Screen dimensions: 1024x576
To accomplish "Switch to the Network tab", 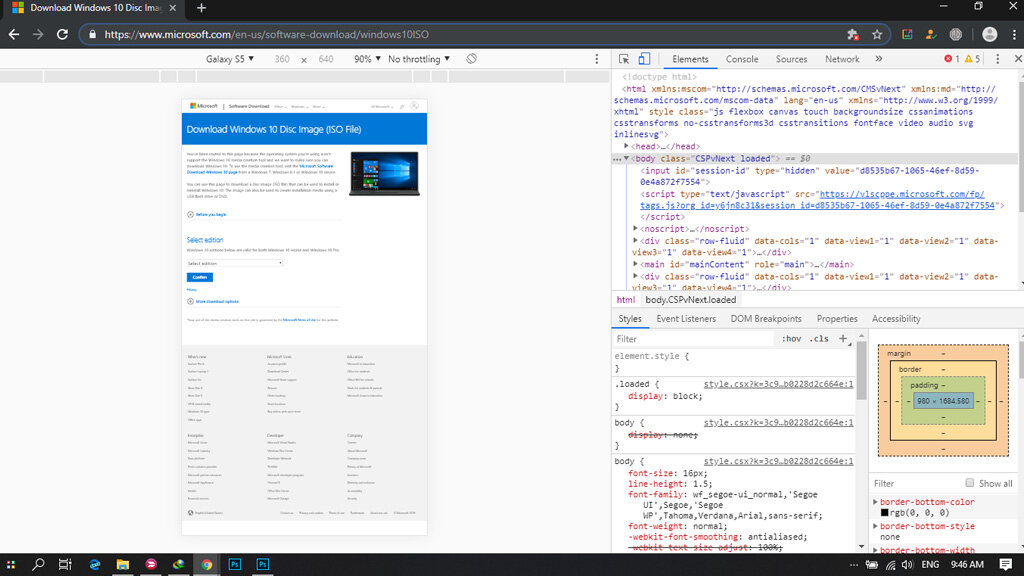I will (842, 59).
